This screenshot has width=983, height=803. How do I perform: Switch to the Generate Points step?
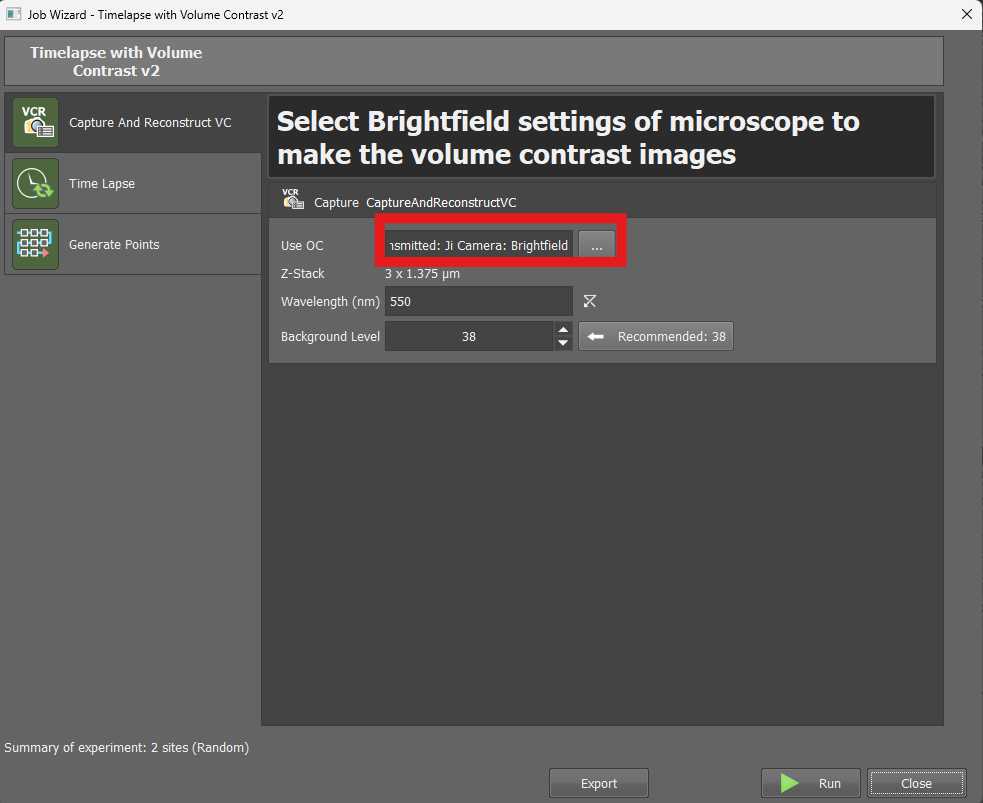click(114, 245)
